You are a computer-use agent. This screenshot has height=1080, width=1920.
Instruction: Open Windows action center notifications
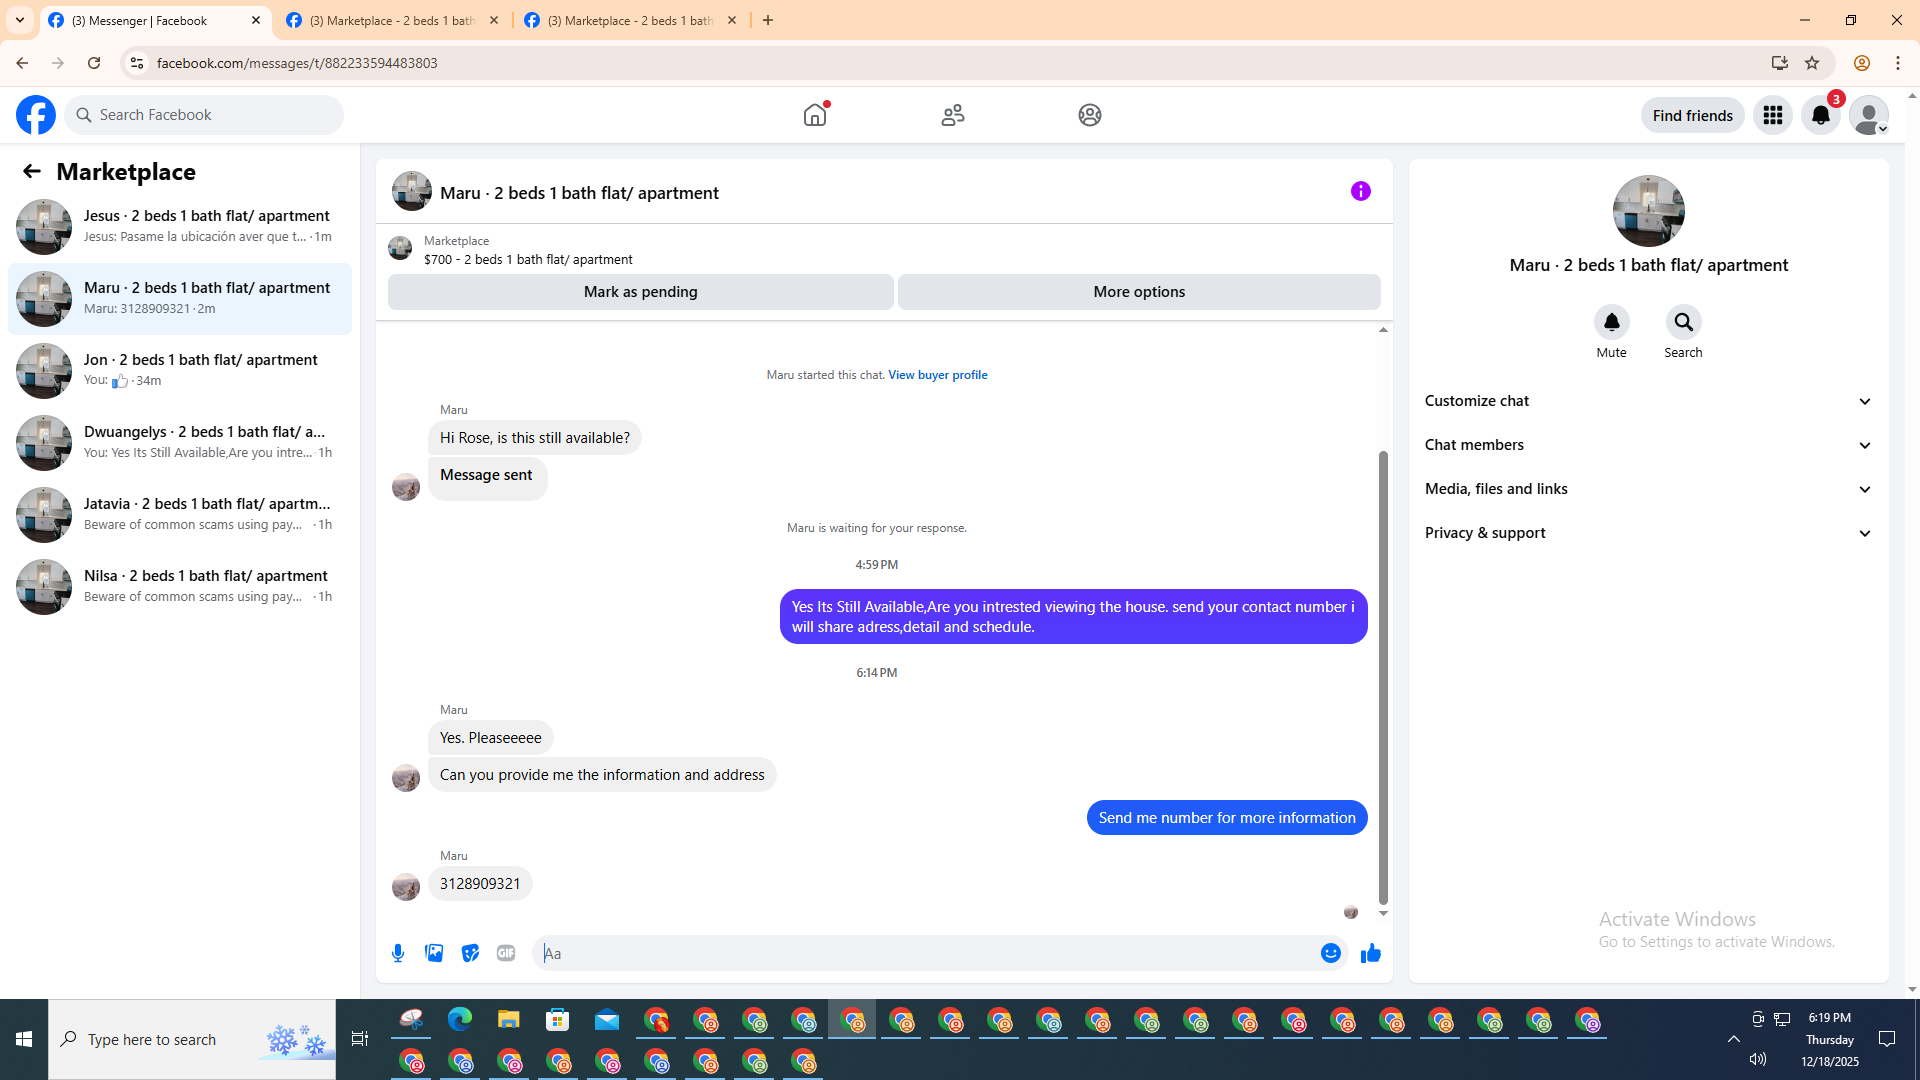[1887, 1039]
